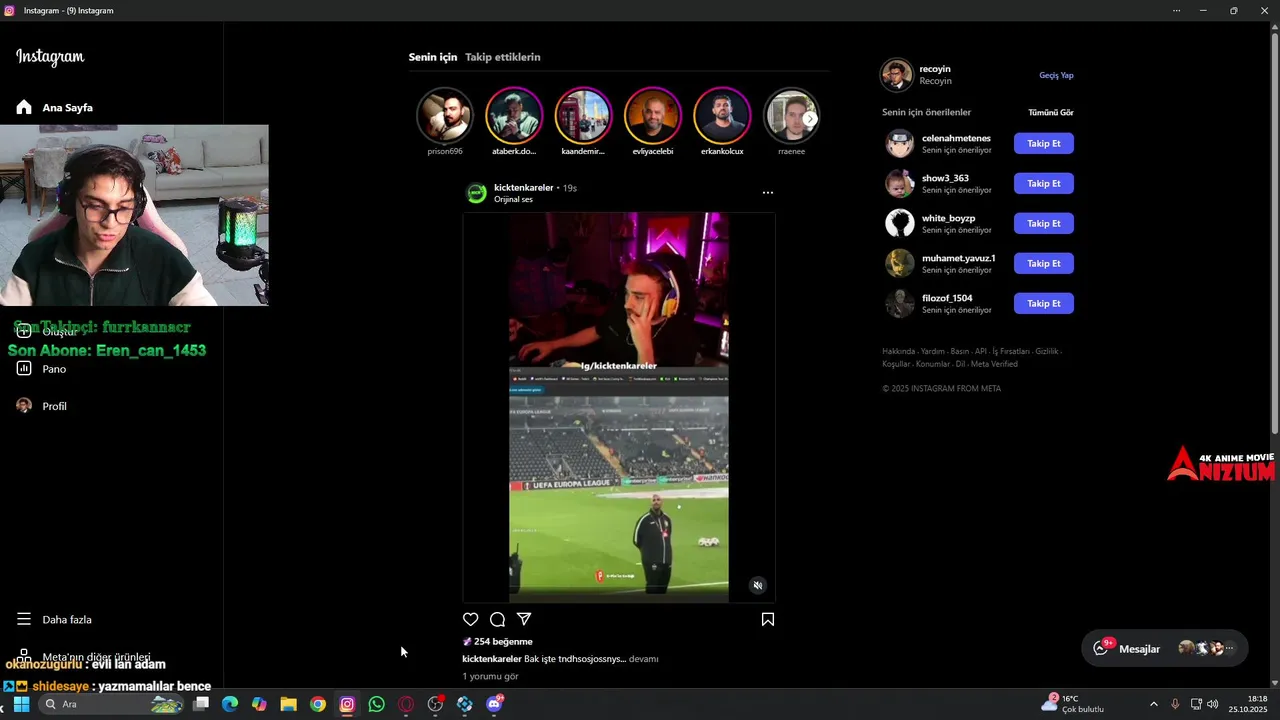Open OBS Studio from taskbar

[435, 704]
